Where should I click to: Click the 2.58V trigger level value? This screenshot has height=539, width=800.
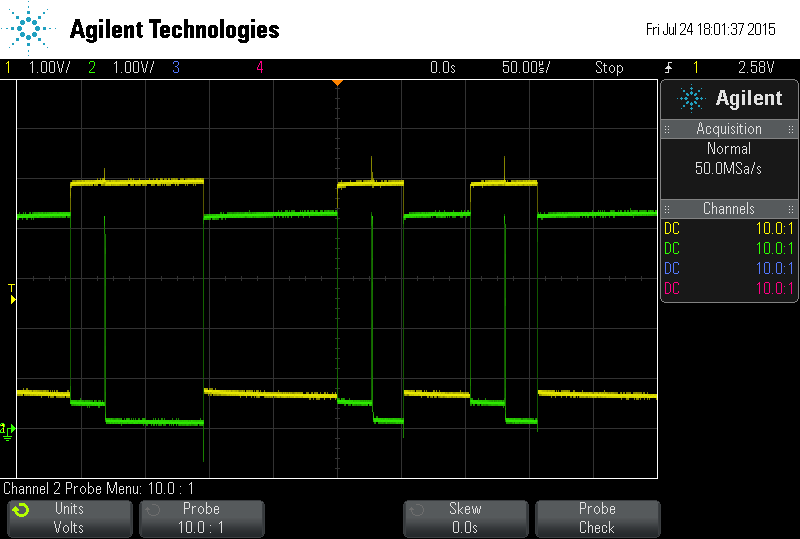pyautogui.click(x=756, y=67)
